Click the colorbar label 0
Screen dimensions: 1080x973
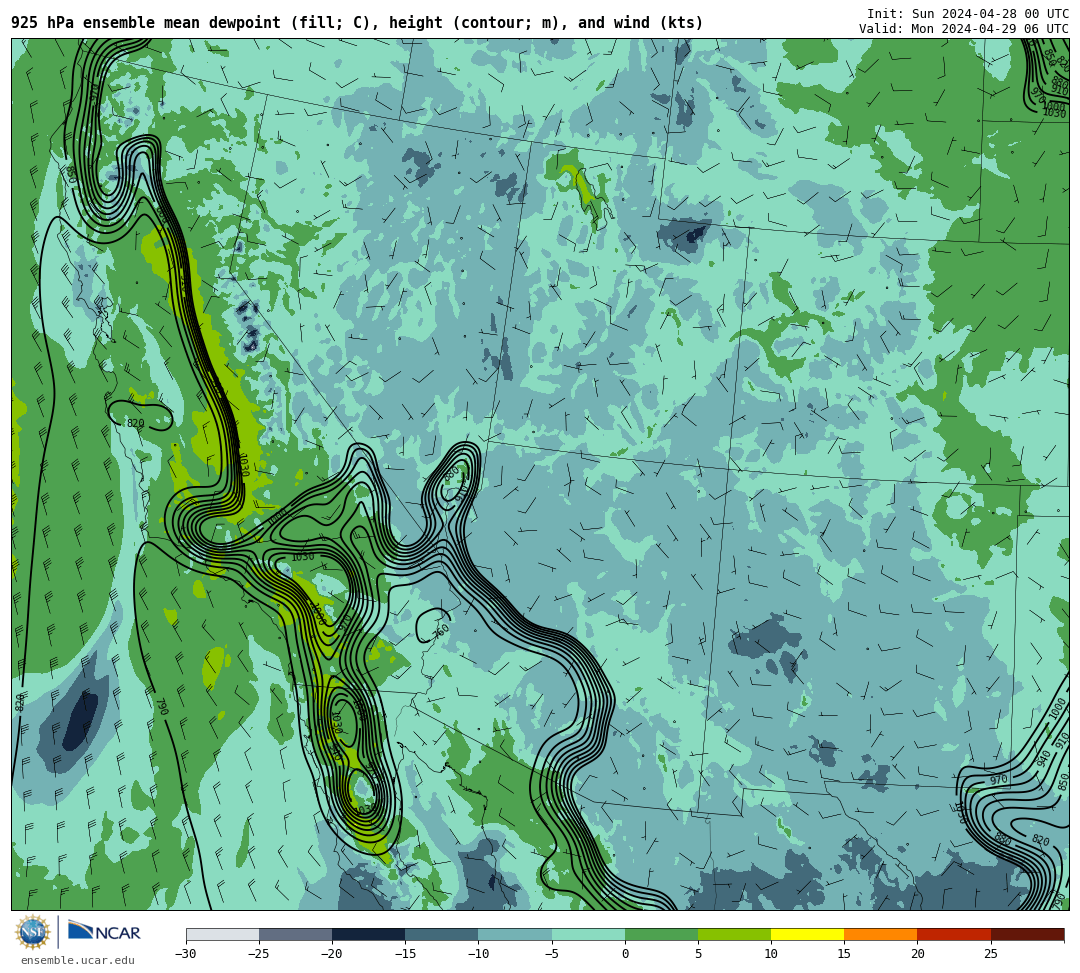pyautogui.click(x=625, y=954)
